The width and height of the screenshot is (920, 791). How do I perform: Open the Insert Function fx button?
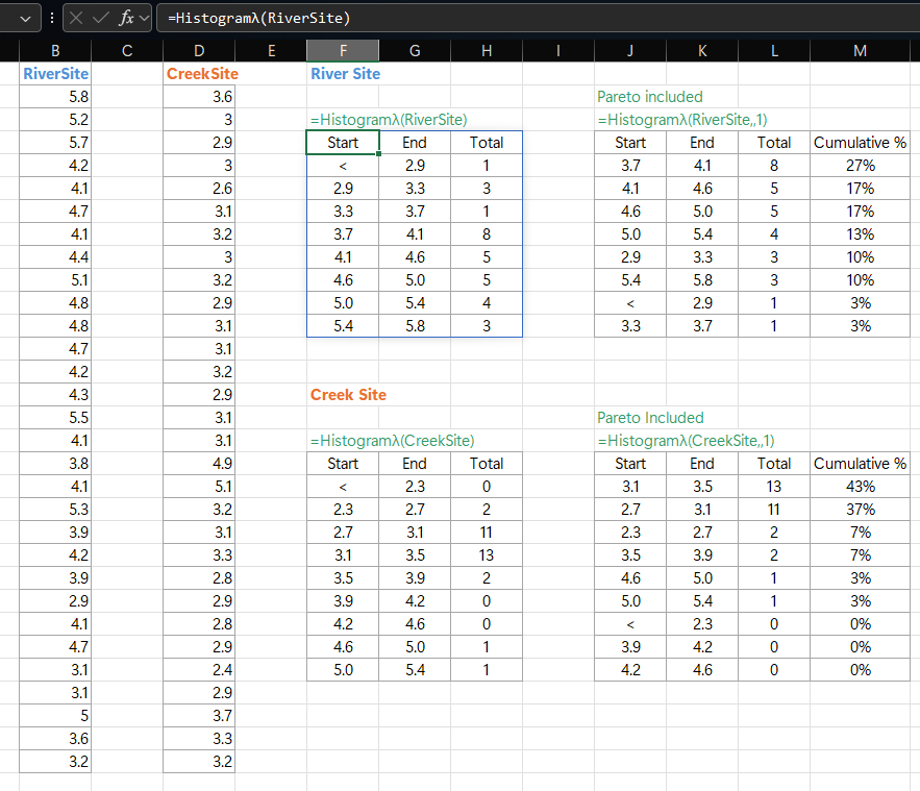126,18
